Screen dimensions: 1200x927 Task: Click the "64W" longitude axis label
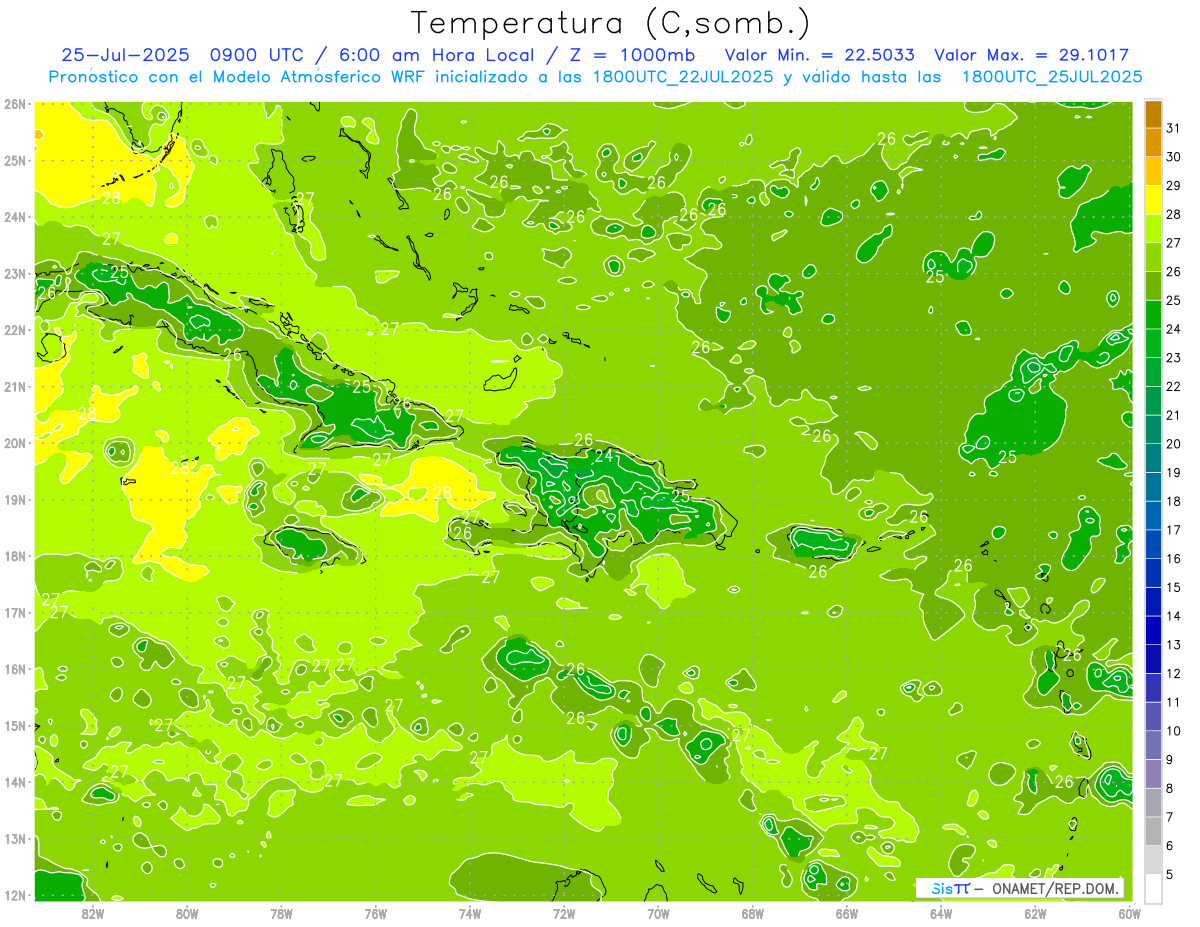click(x=941, y=913)
